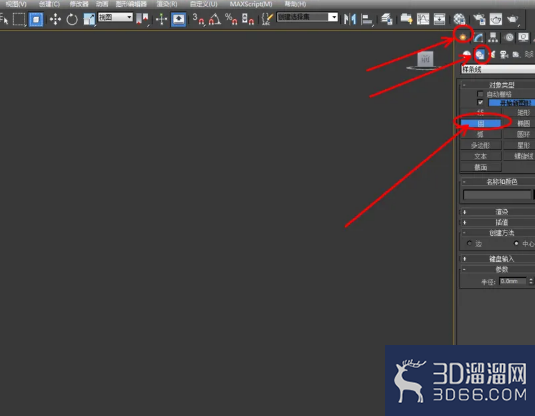Image resolution: width=535 pixels, height=416 pixels.
Task: Open the Layer Manager icon
Action: (x=387, y=19)
